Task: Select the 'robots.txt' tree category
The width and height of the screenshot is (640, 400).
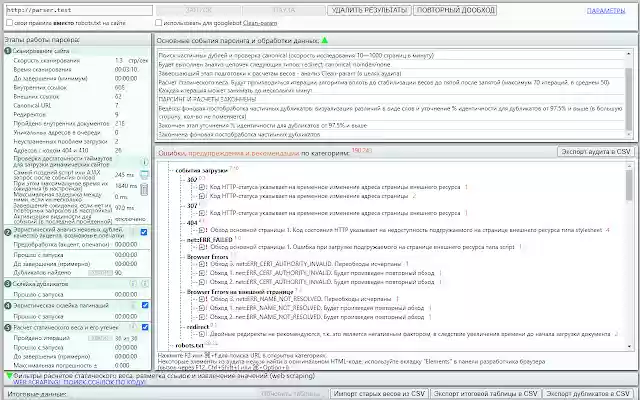Action: (x=189, y=345)
